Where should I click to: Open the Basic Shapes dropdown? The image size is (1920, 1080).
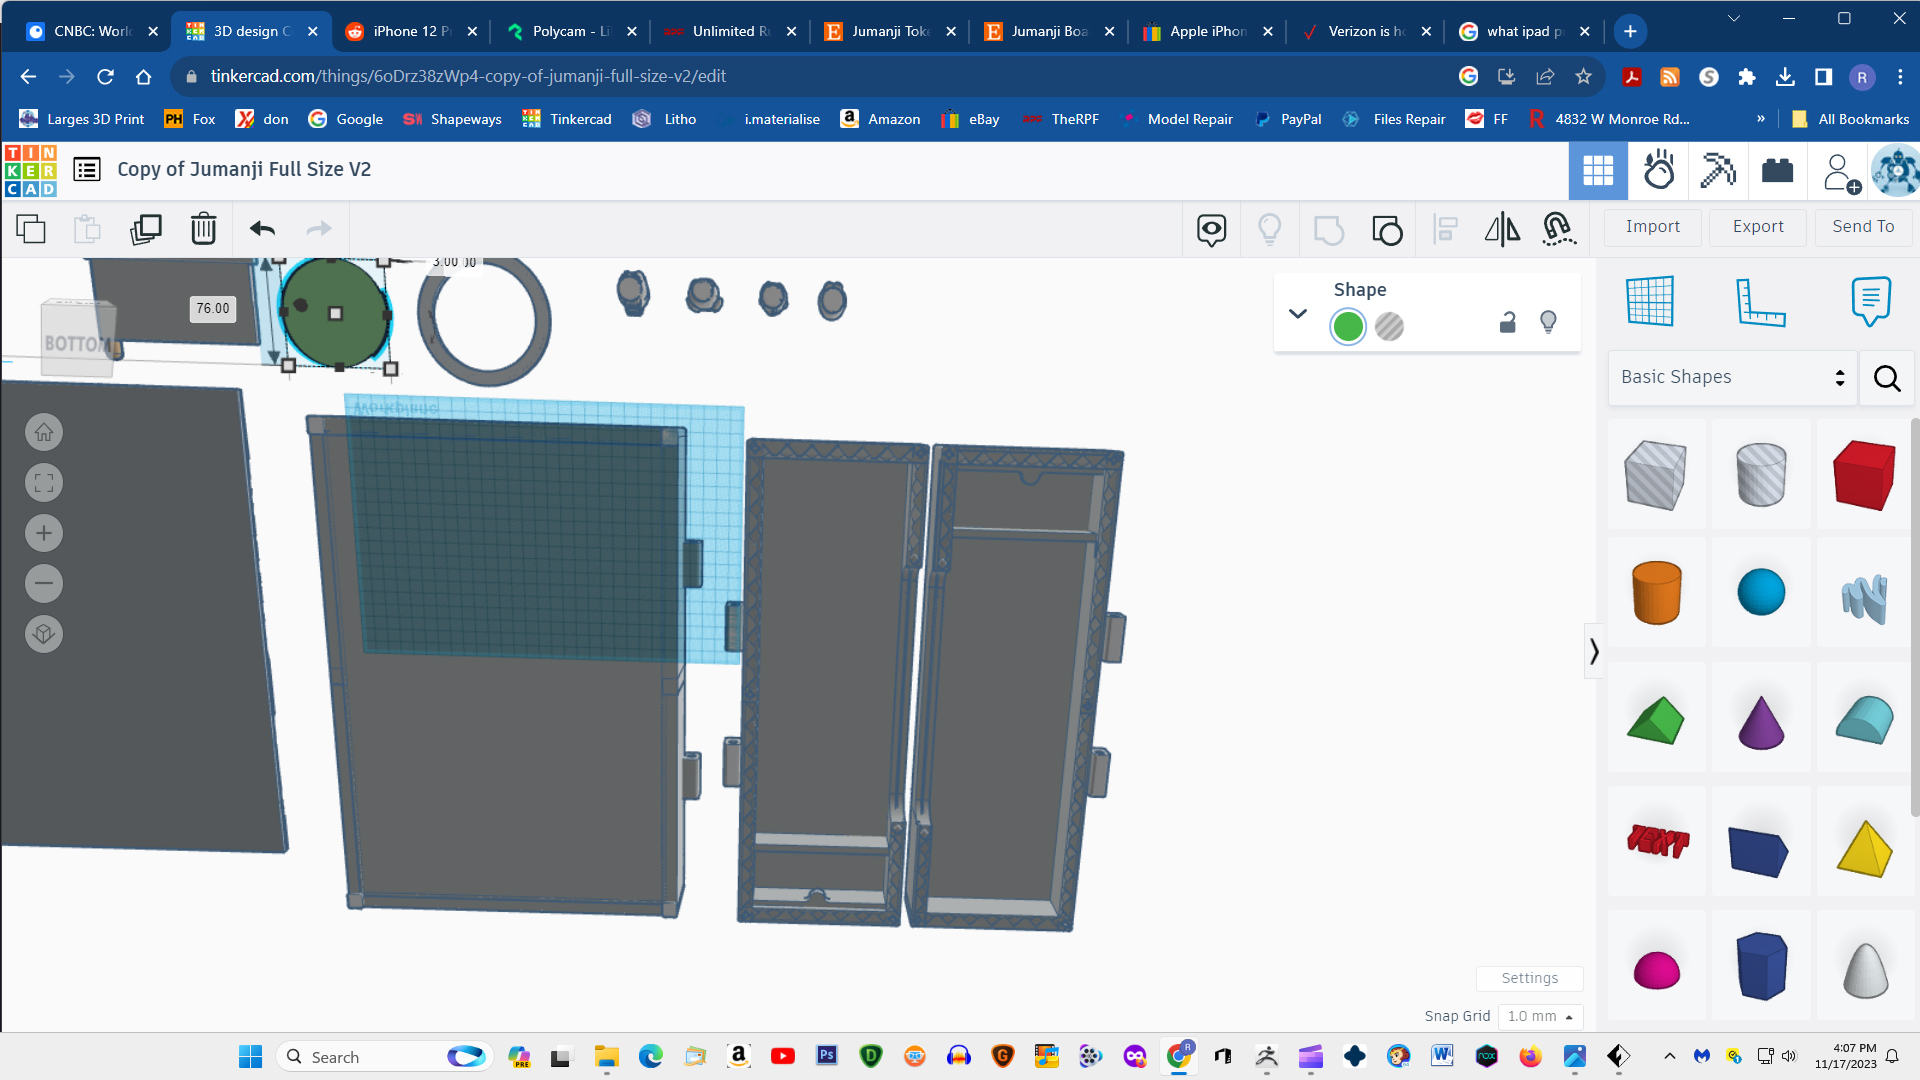1732,377
